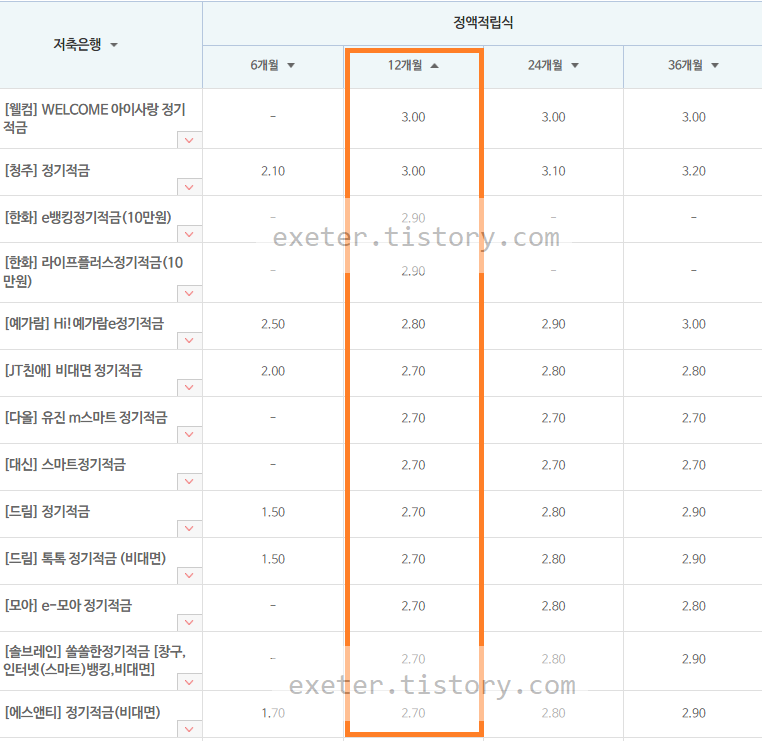Select [JT친애] 비대면 정기적금 name

[73, 370]
